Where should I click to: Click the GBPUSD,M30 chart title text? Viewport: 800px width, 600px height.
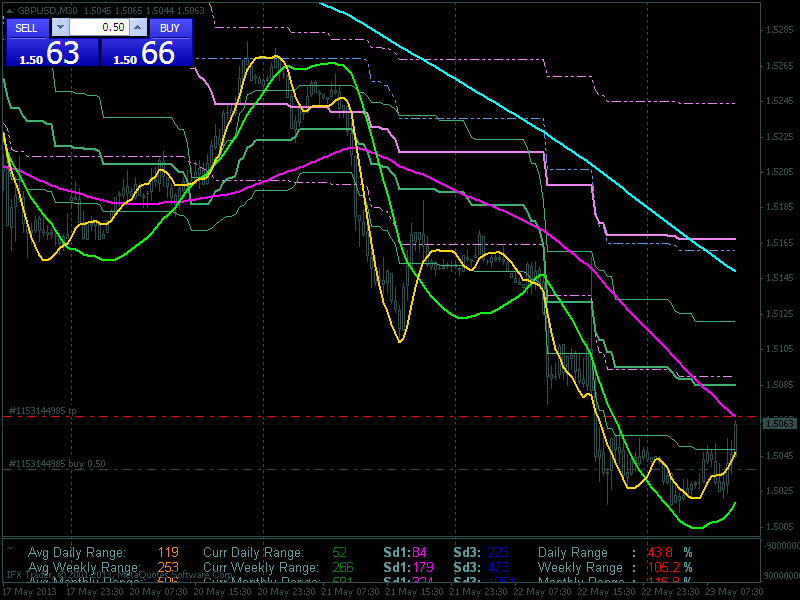point(47,10)
